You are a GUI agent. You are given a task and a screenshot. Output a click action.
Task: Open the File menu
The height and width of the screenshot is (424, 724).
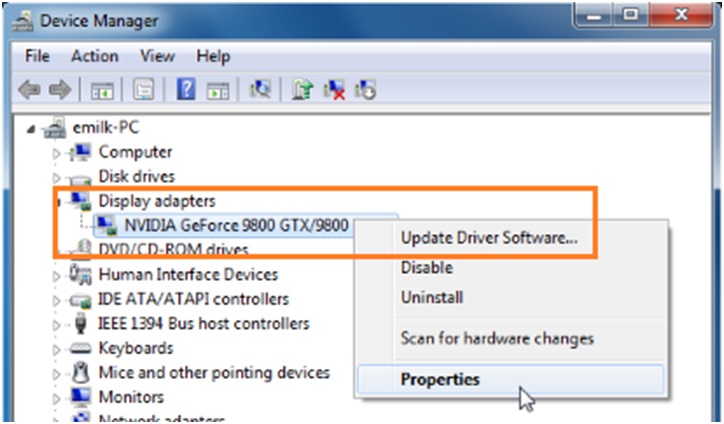[37, 56]
